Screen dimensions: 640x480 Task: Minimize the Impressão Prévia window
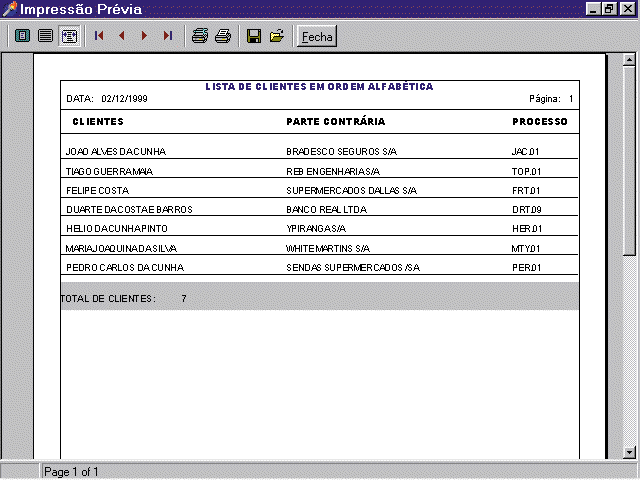593,9
